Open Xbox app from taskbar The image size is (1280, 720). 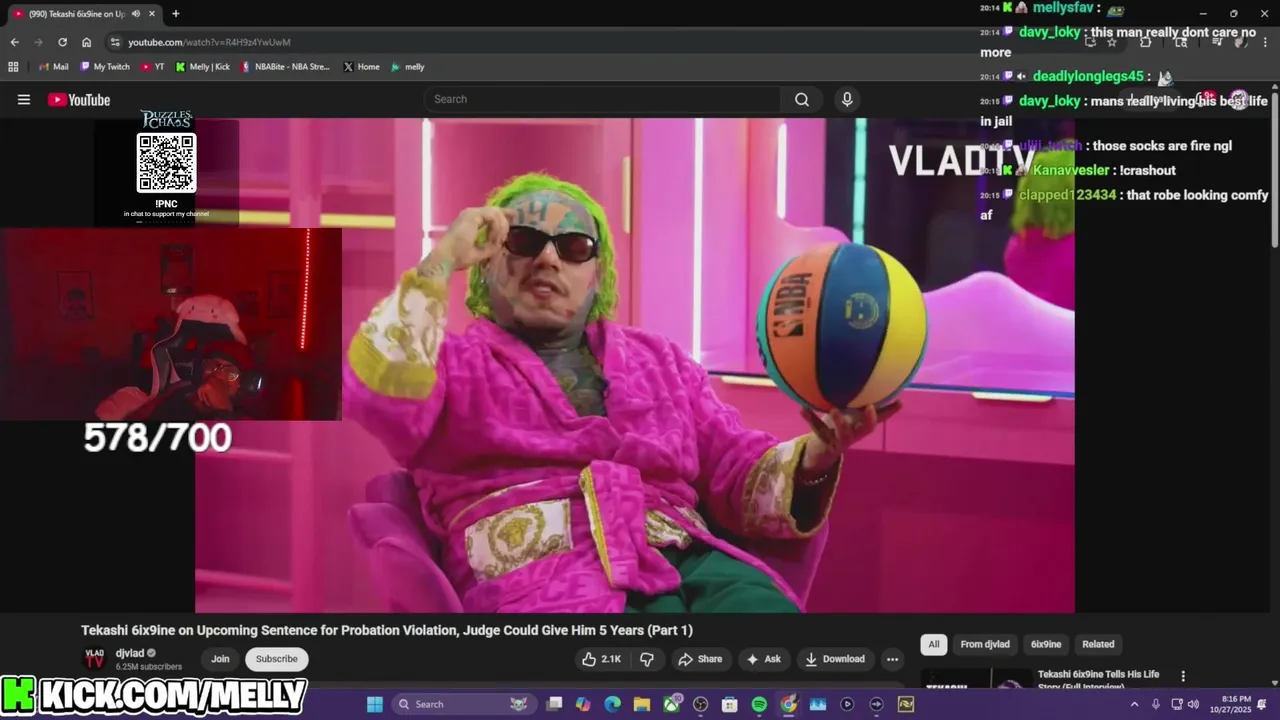[x=671, y=704]
